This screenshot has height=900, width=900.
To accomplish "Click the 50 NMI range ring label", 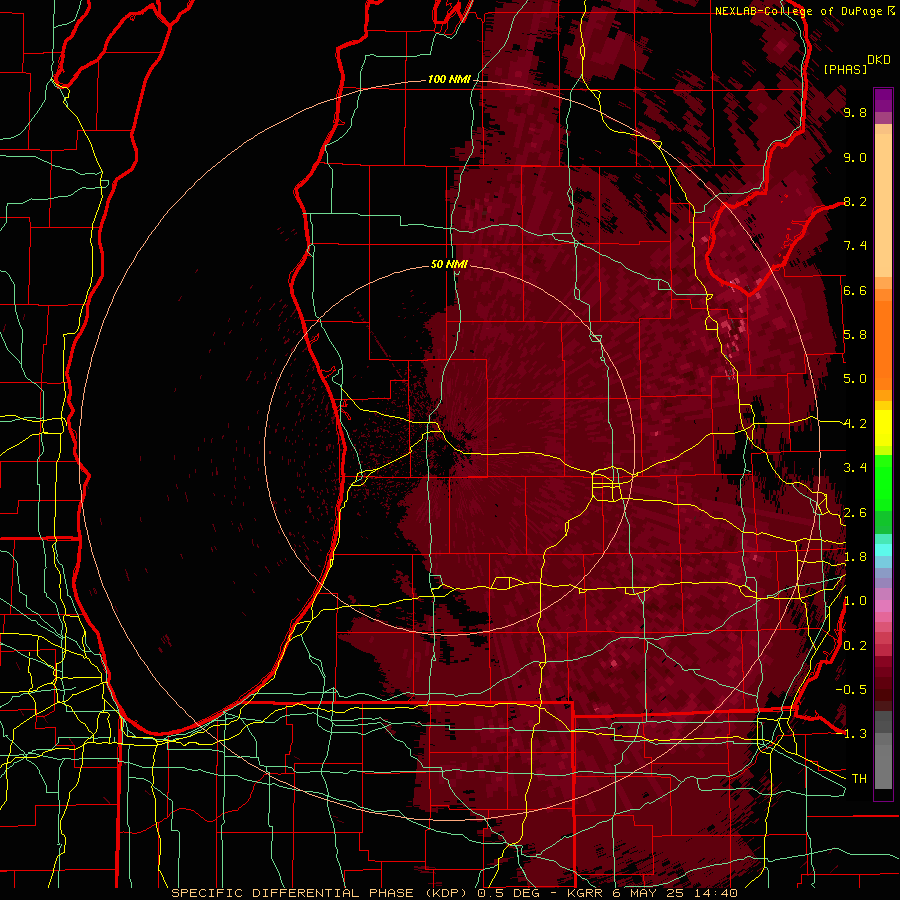I will tap(449, 264).
